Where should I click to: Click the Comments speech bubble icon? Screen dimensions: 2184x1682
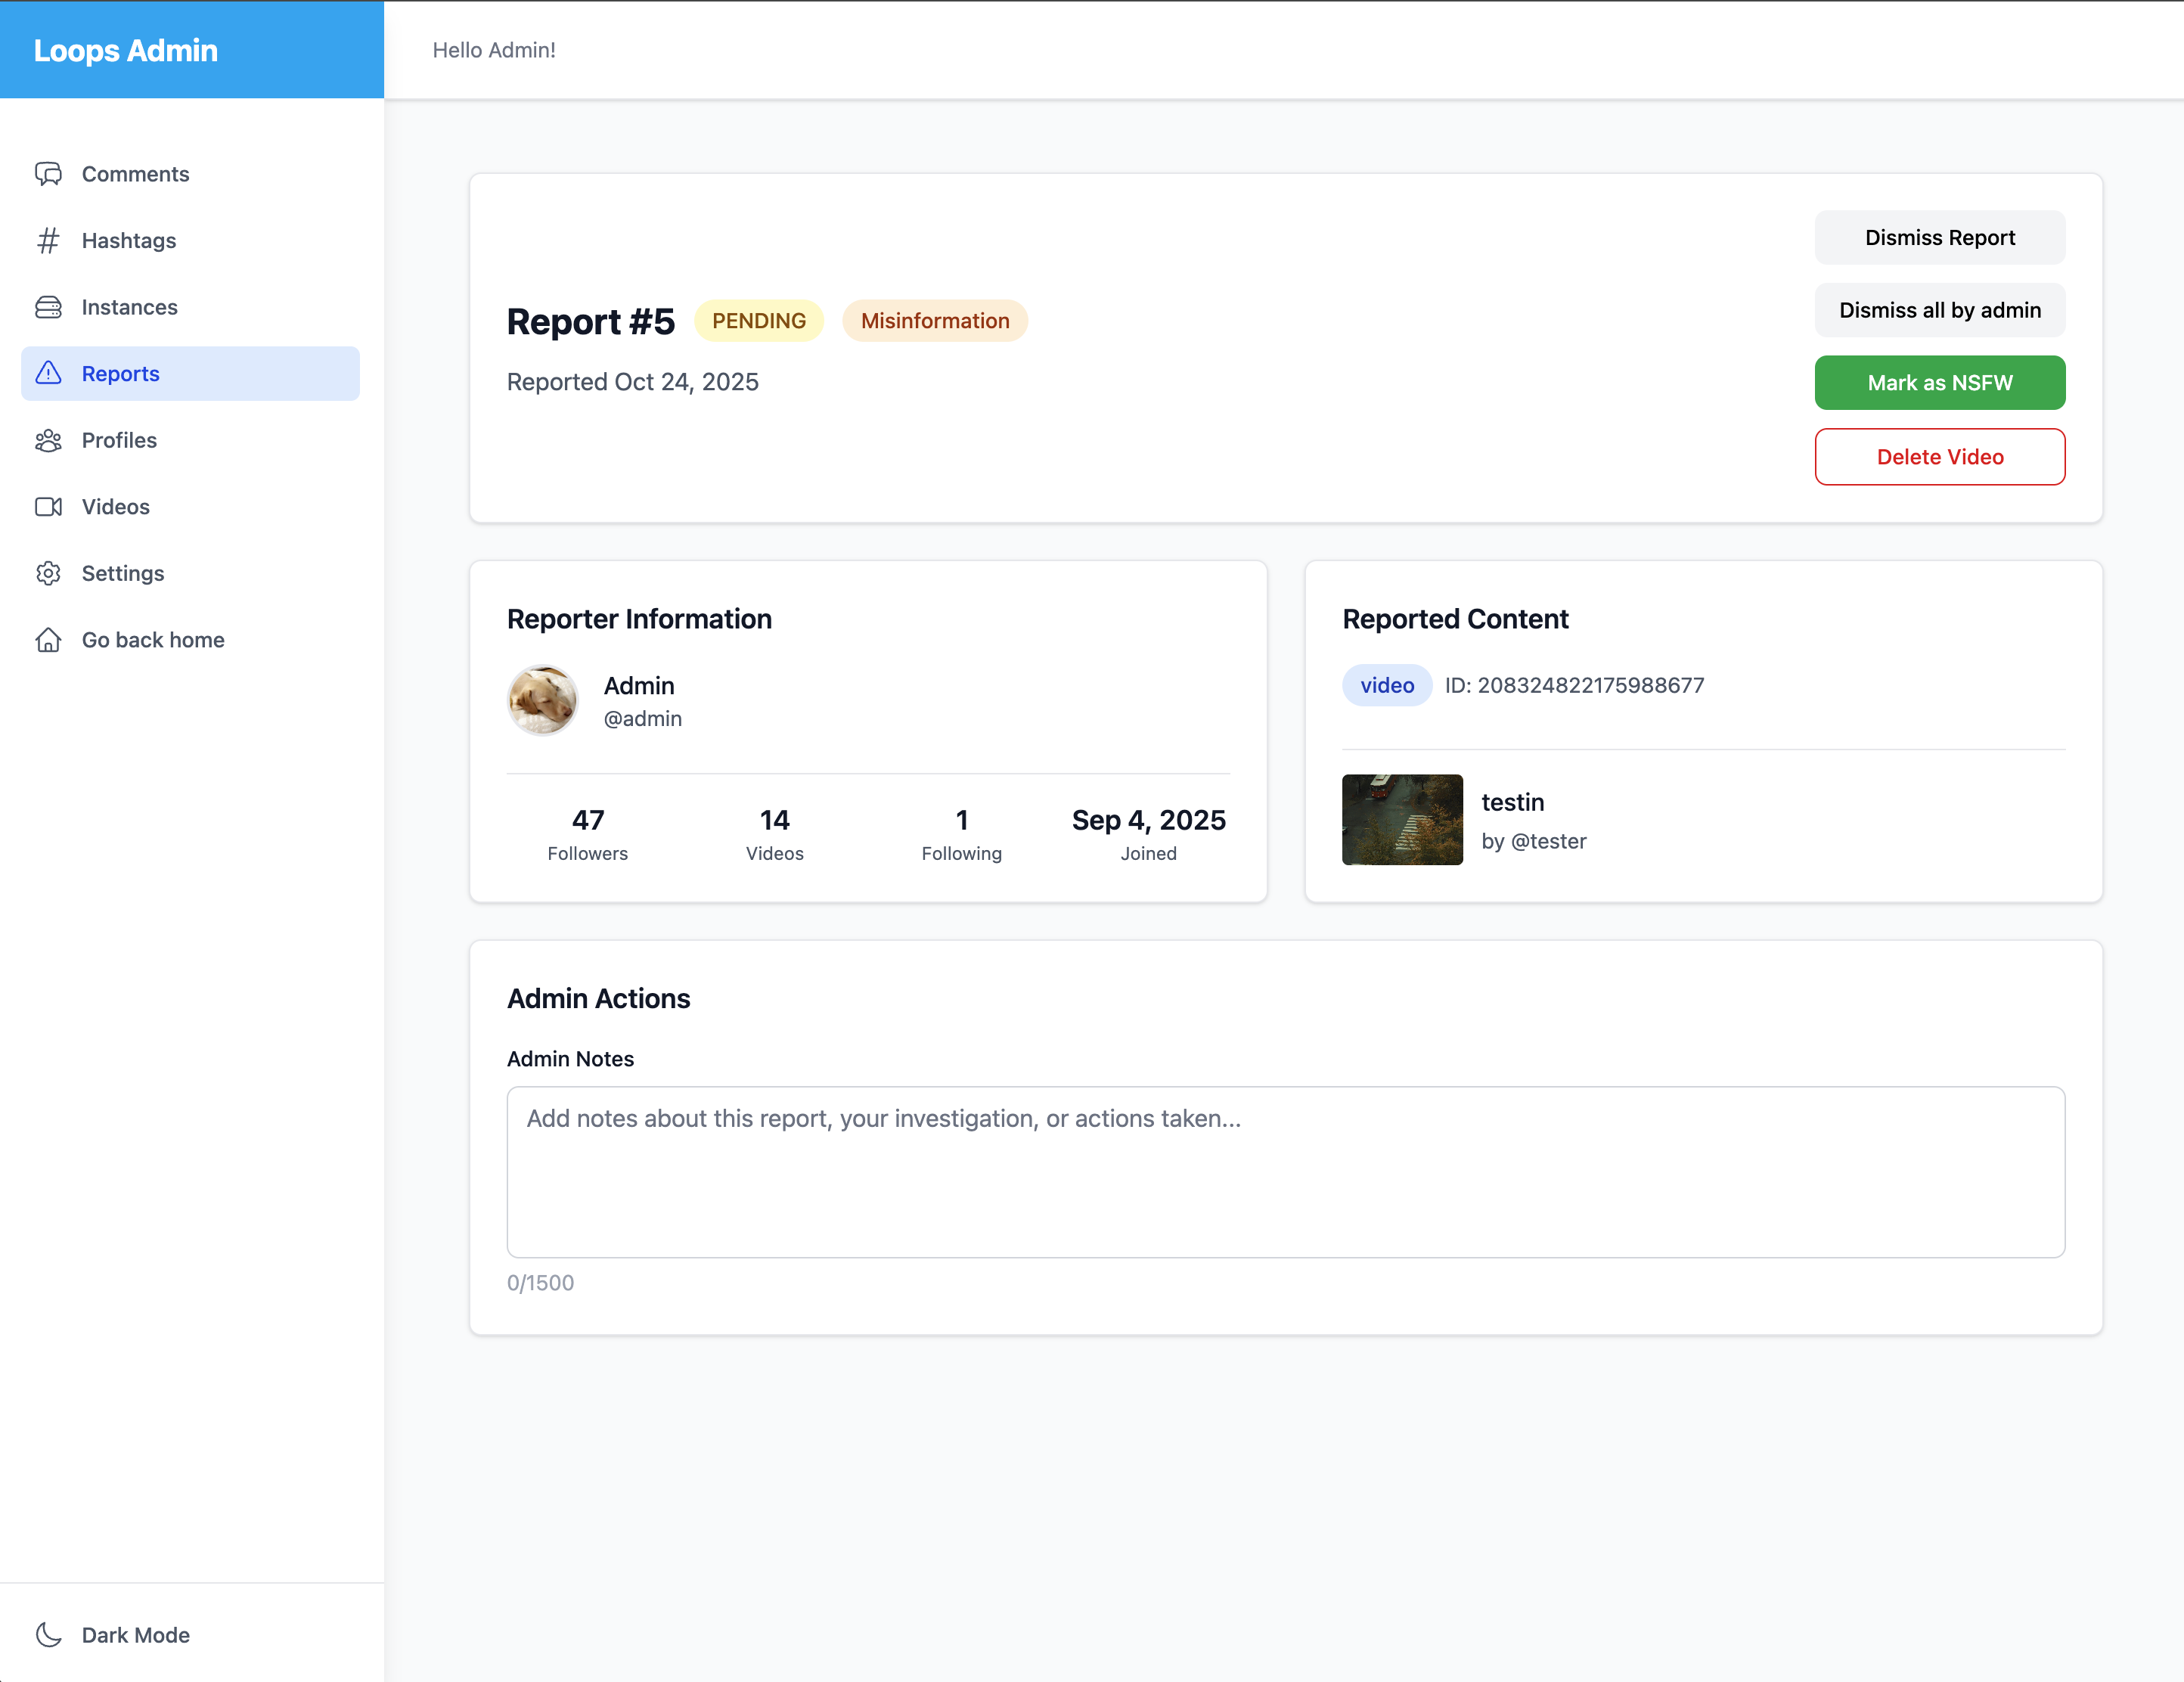click(48, 174)
